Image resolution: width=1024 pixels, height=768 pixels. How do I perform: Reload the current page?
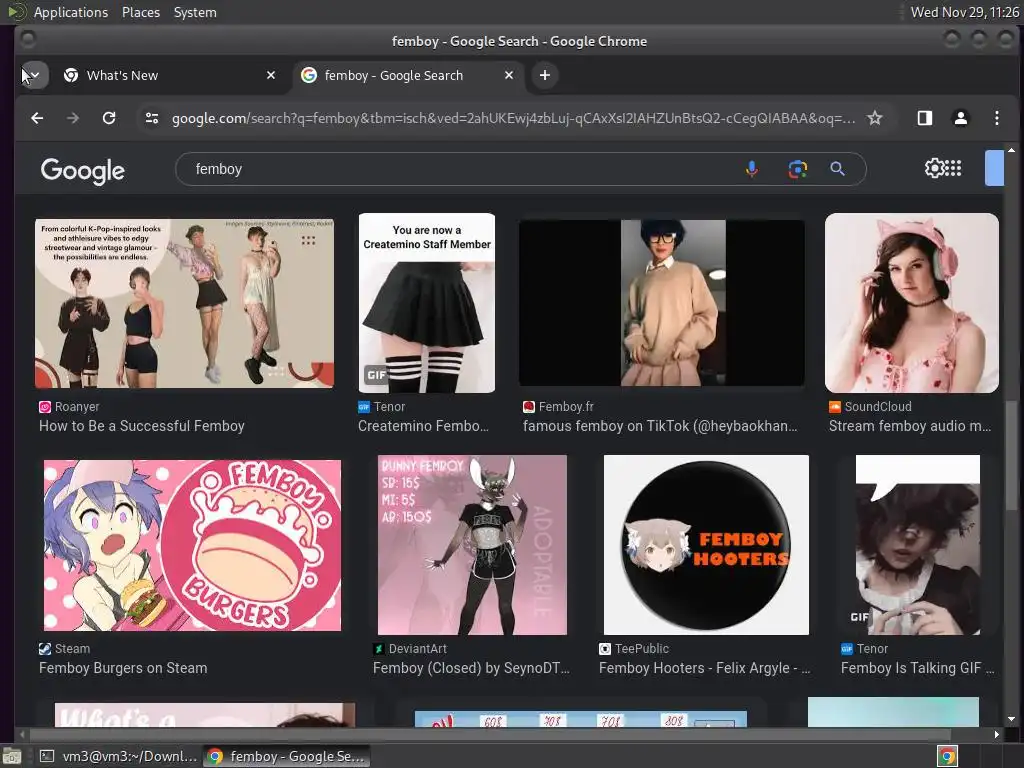tap(109, 118)
